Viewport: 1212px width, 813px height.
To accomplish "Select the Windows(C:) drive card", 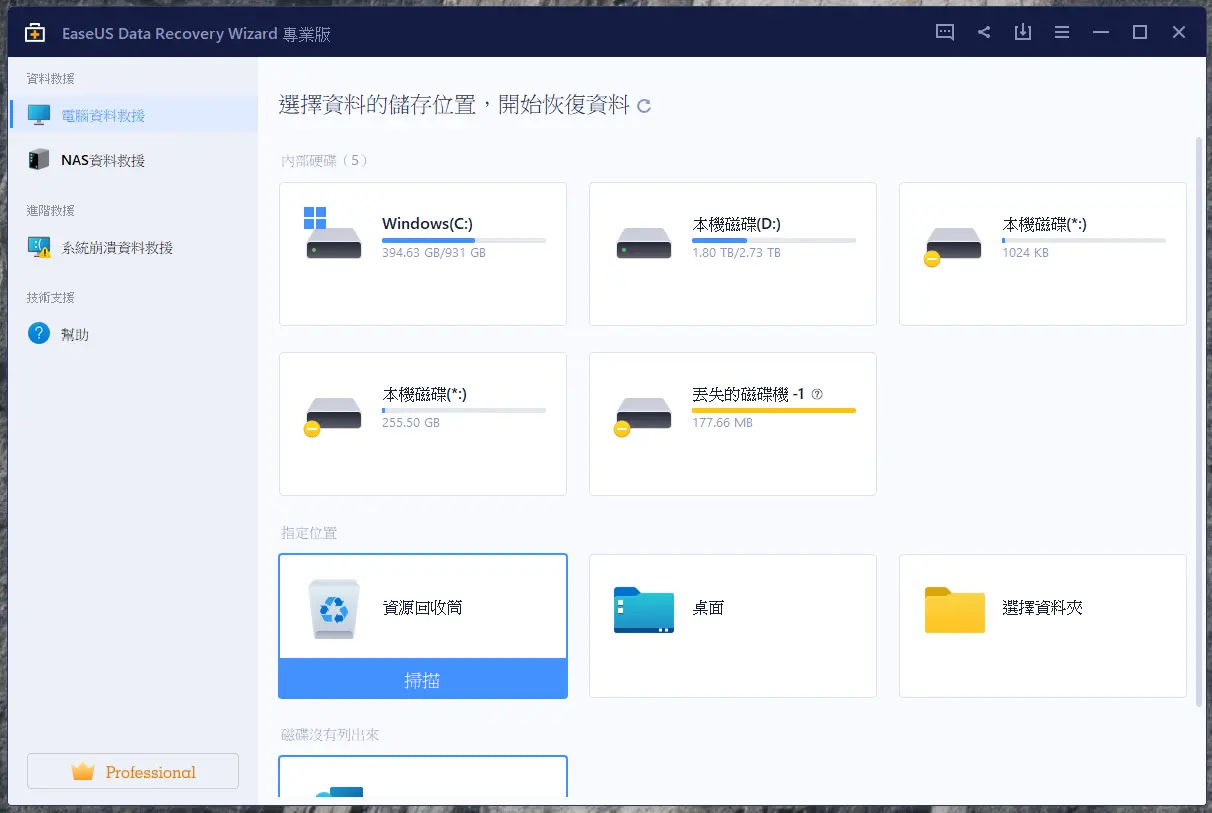I will (x=423, y=254).
